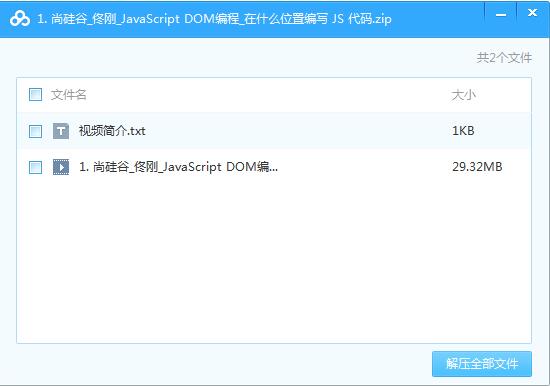550x386 pixels.
Task: Click empty area of the file list
Action: tap(274, 260)
